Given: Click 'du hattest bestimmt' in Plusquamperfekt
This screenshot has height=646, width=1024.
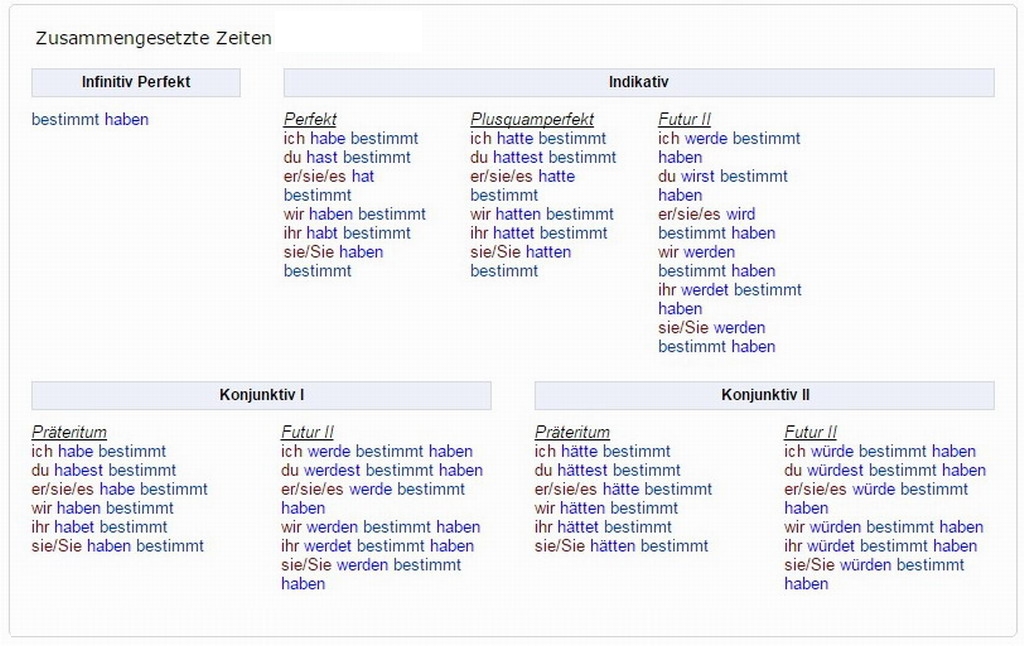Looking at the screenshot, I should pos(543,158).
